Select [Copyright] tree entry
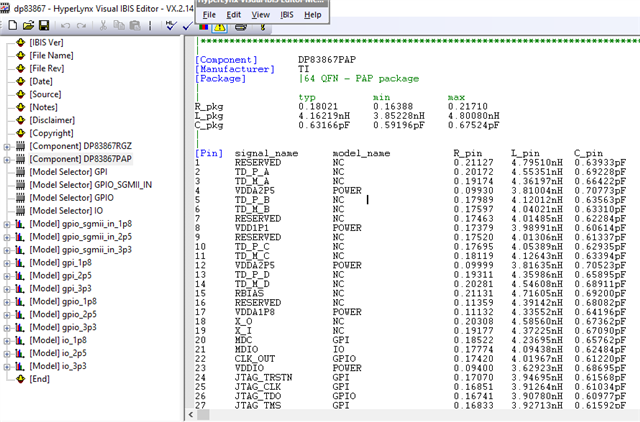 coord(51,133)
